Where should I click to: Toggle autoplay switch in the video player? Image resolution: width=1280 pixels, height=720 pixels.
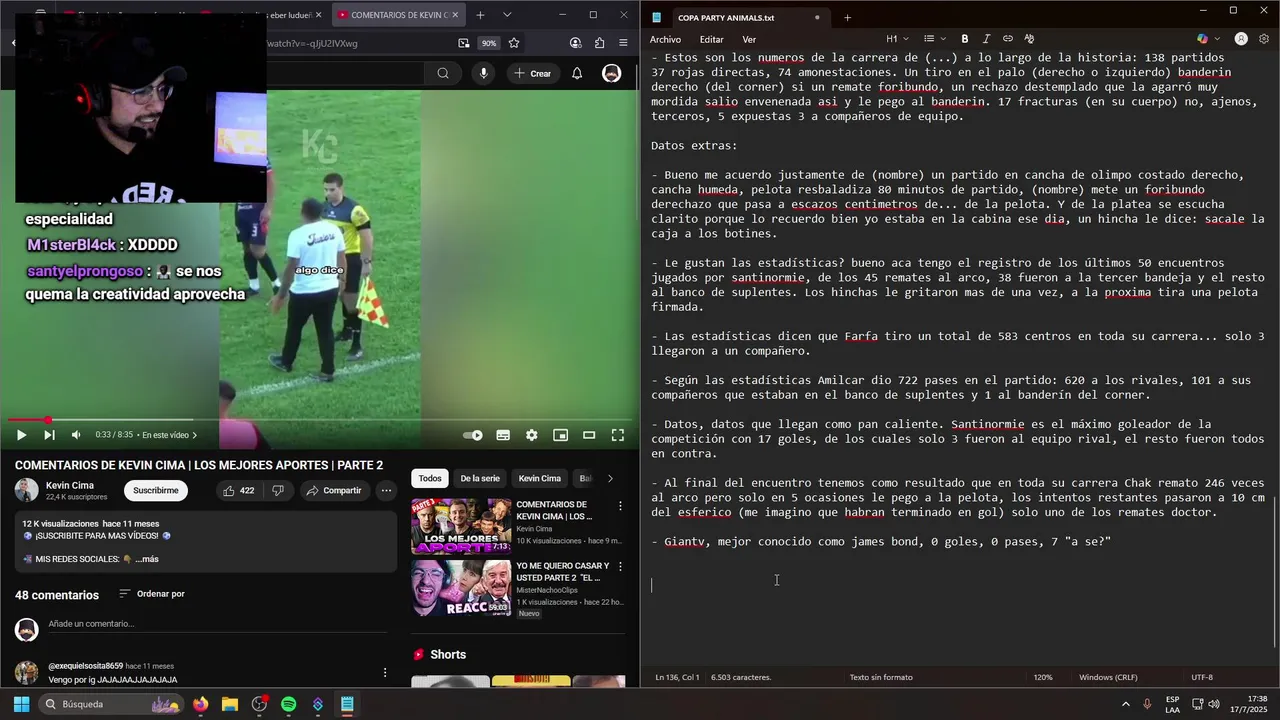tap(473, 435)
